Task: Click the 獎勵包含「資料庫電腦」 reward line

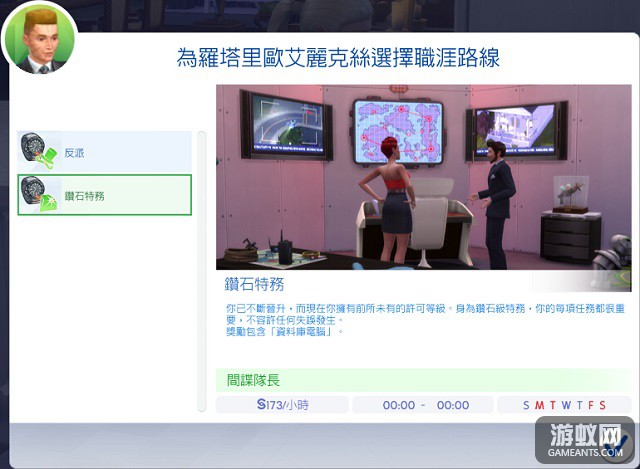Action: click(284, 331)
